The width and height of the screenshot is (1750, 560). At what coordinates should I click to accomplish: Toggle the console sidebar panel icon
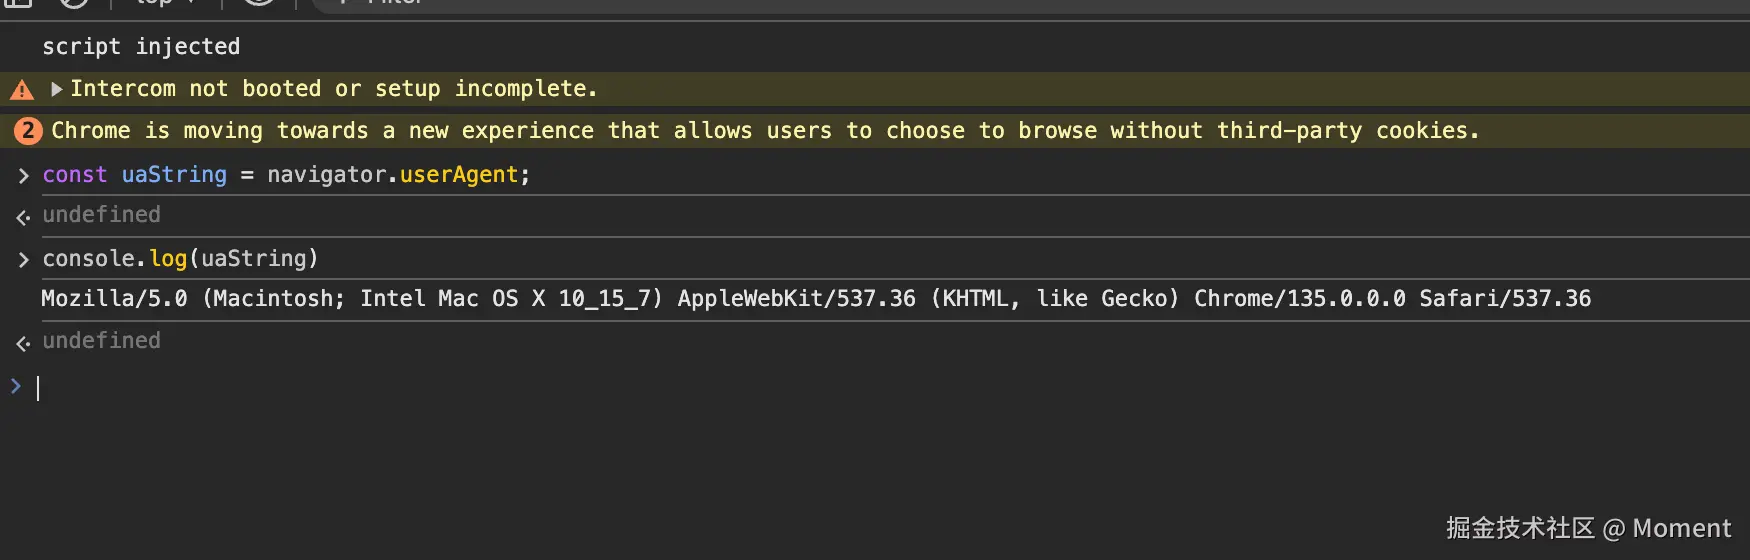pos(18,3)
